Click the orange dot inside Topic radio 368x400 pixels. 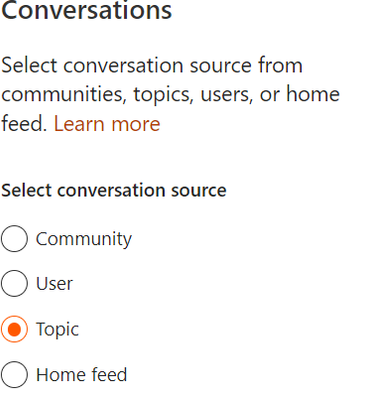tap(14, 329)
